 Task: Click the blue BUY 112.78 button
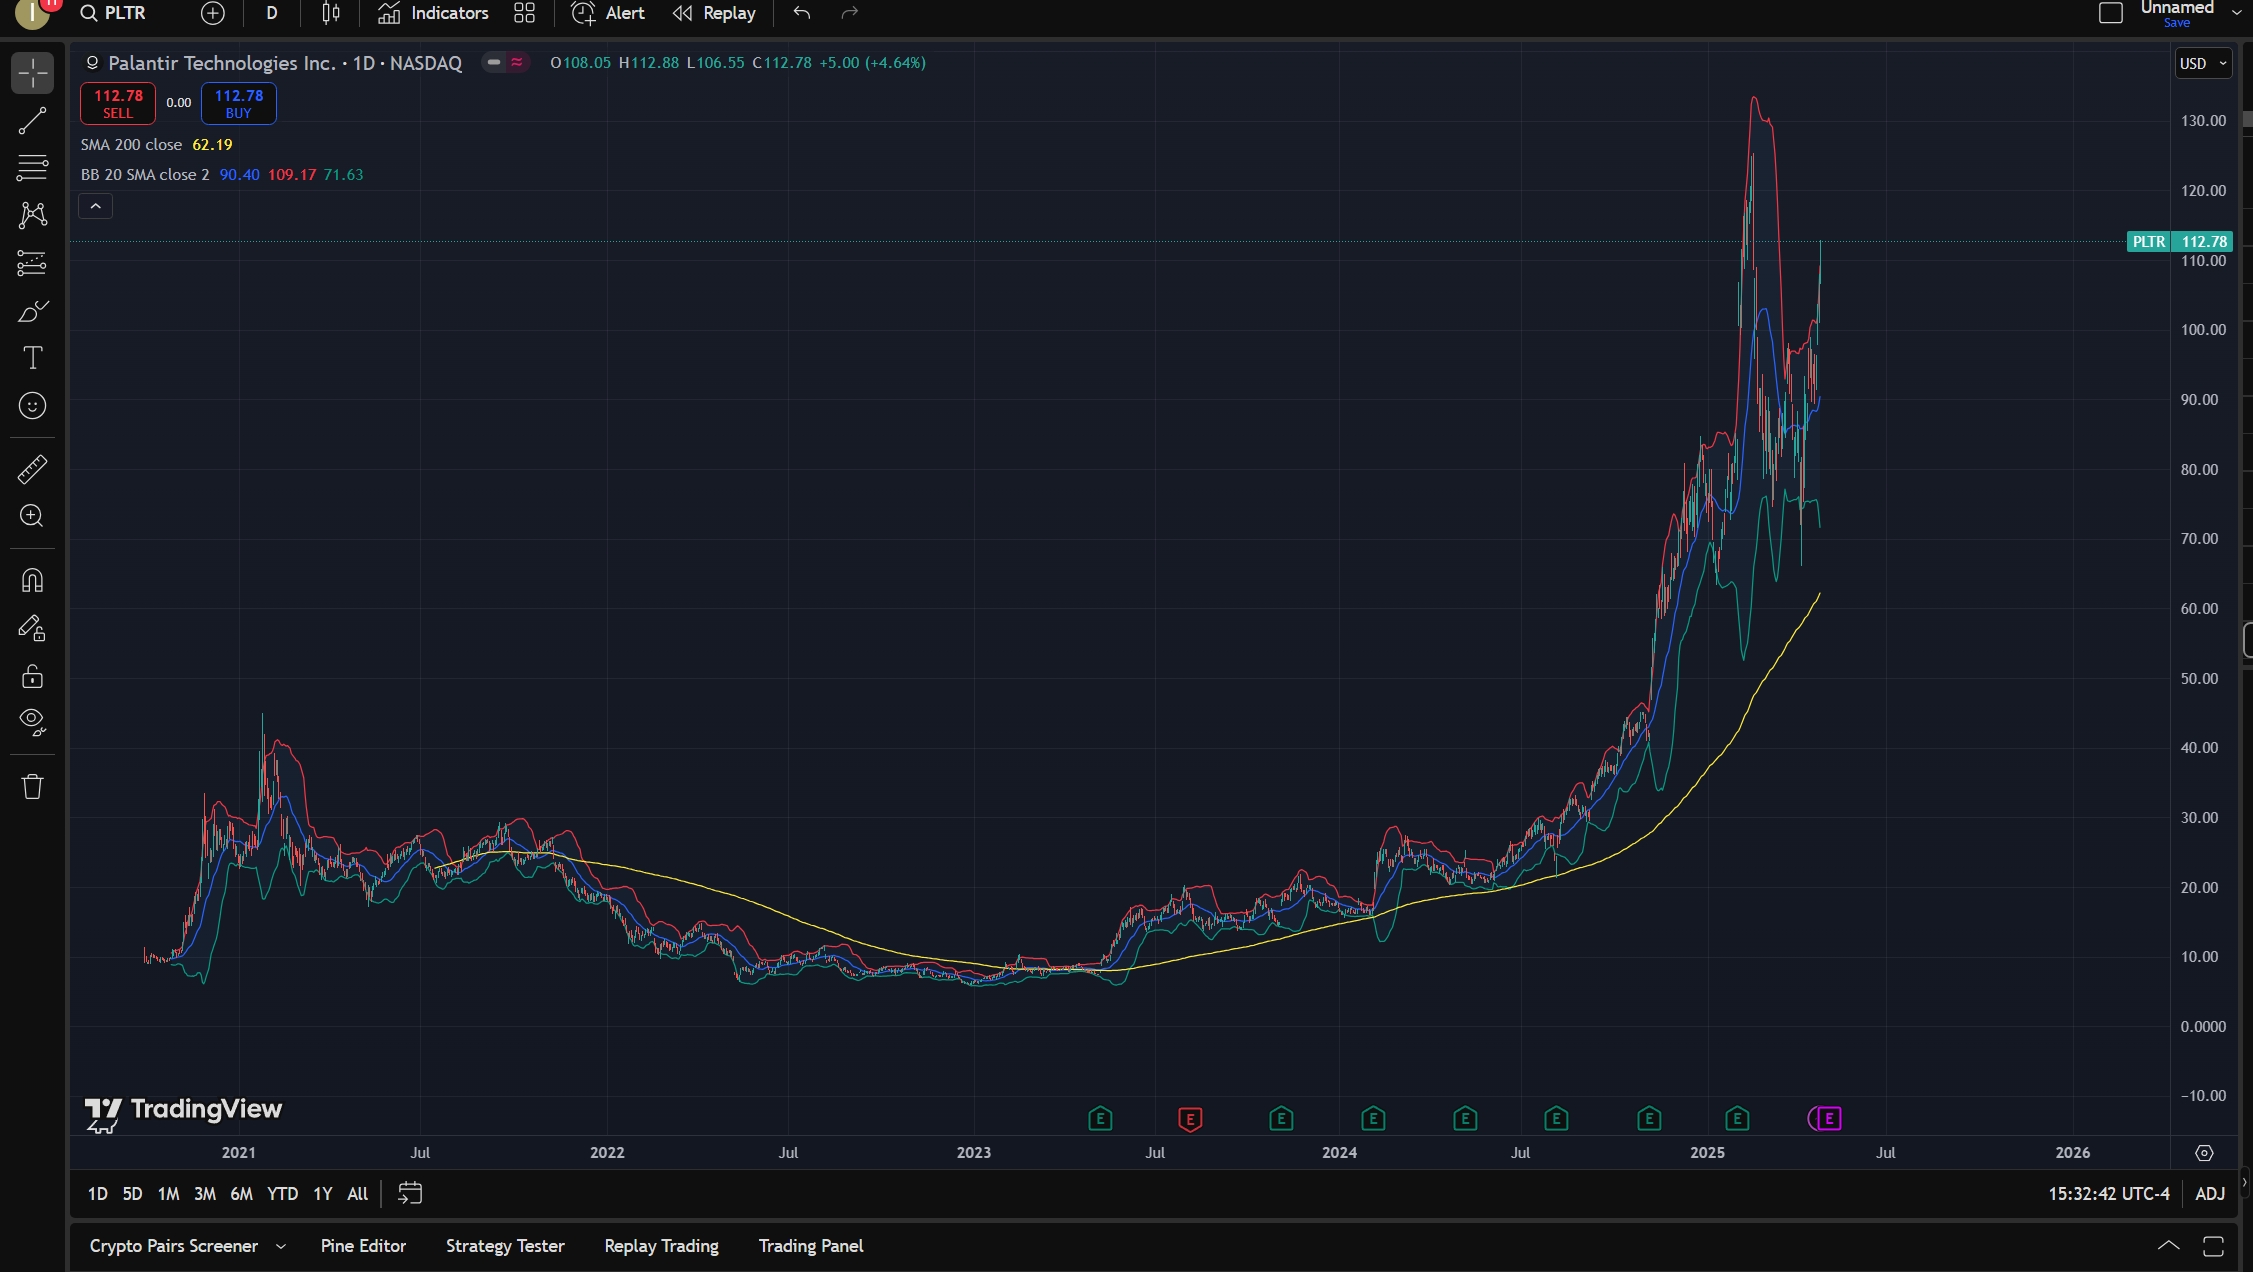pyautogui.click(x=239, y=103)
